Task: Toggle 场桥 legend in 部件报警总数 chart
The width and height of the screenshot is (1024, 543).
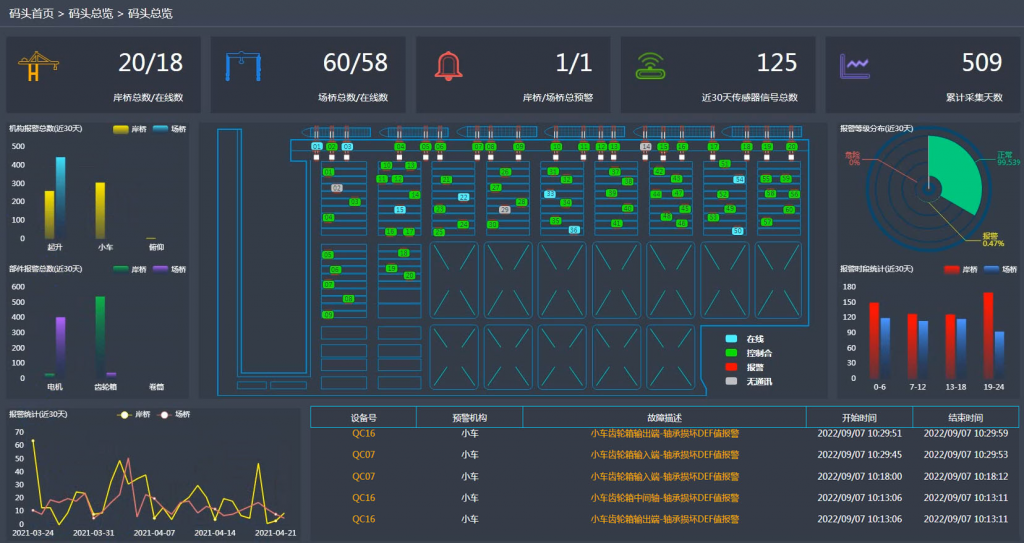Action: pyautogui.click(x=169, y=269)
